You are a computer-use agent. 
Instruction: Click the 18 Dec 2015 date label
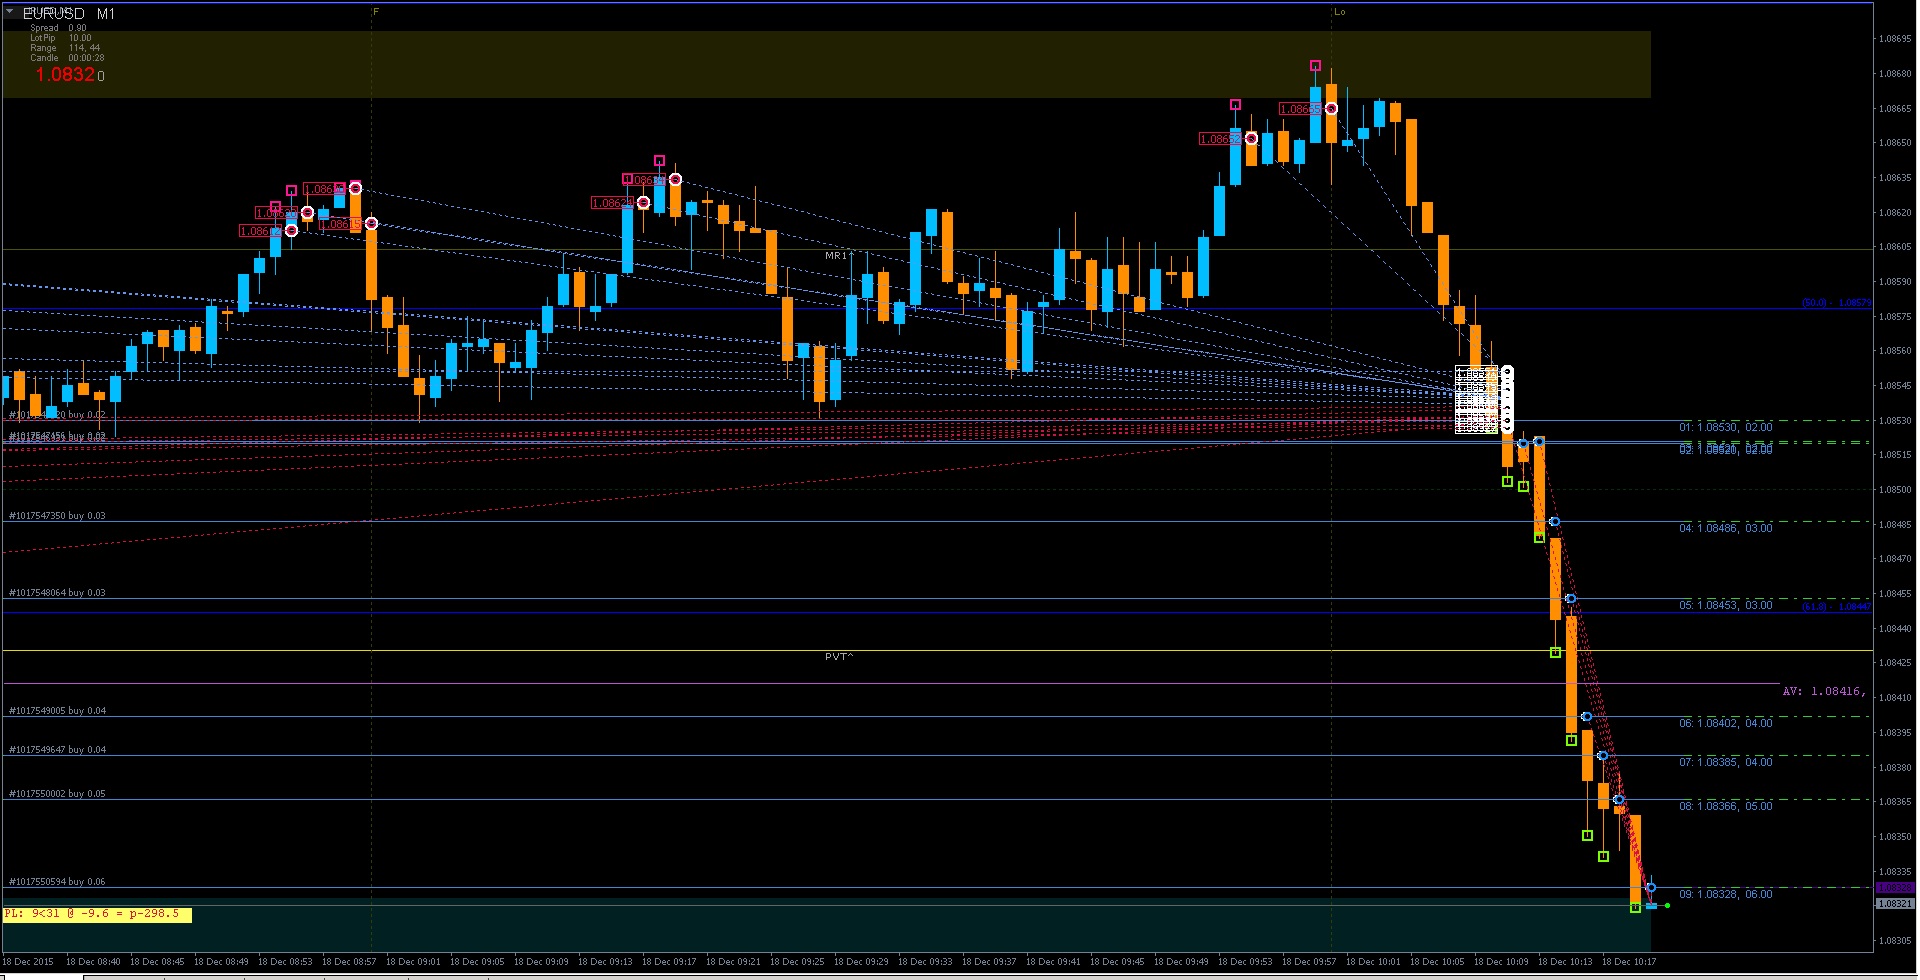click(x=29, y=962)
